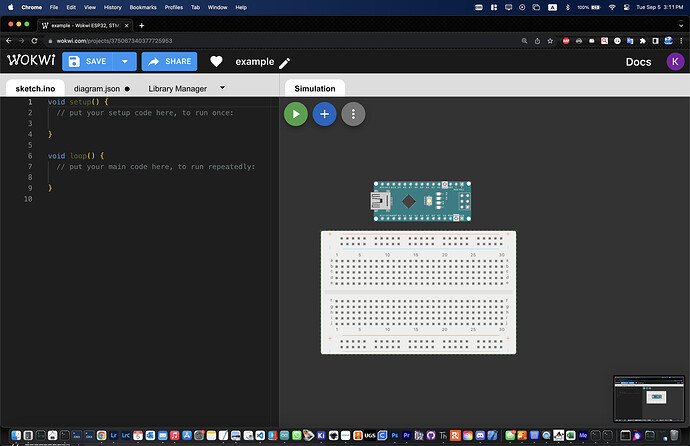Open the Docs link
The height and width of the screenshot is (446, 690).
(638, 62)
